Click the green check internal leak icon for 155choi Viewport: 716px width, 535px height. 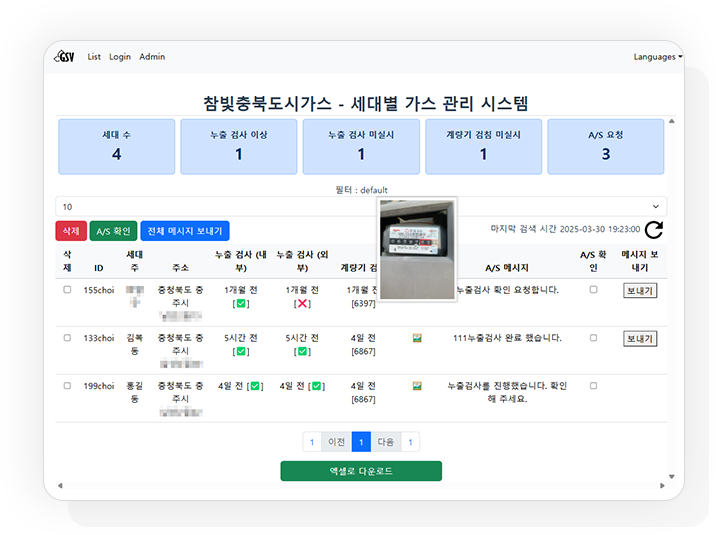coord(240,302)
